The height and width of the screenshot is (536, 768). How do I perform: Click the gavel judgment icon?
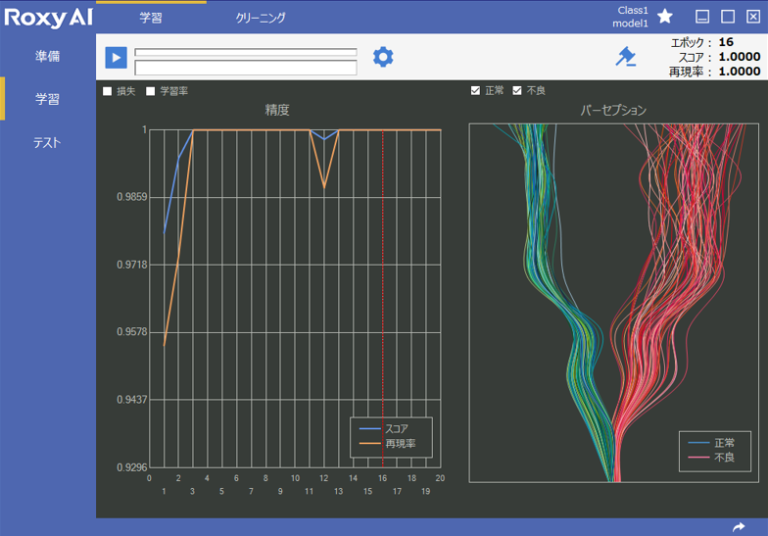click(x=626, y=57)
